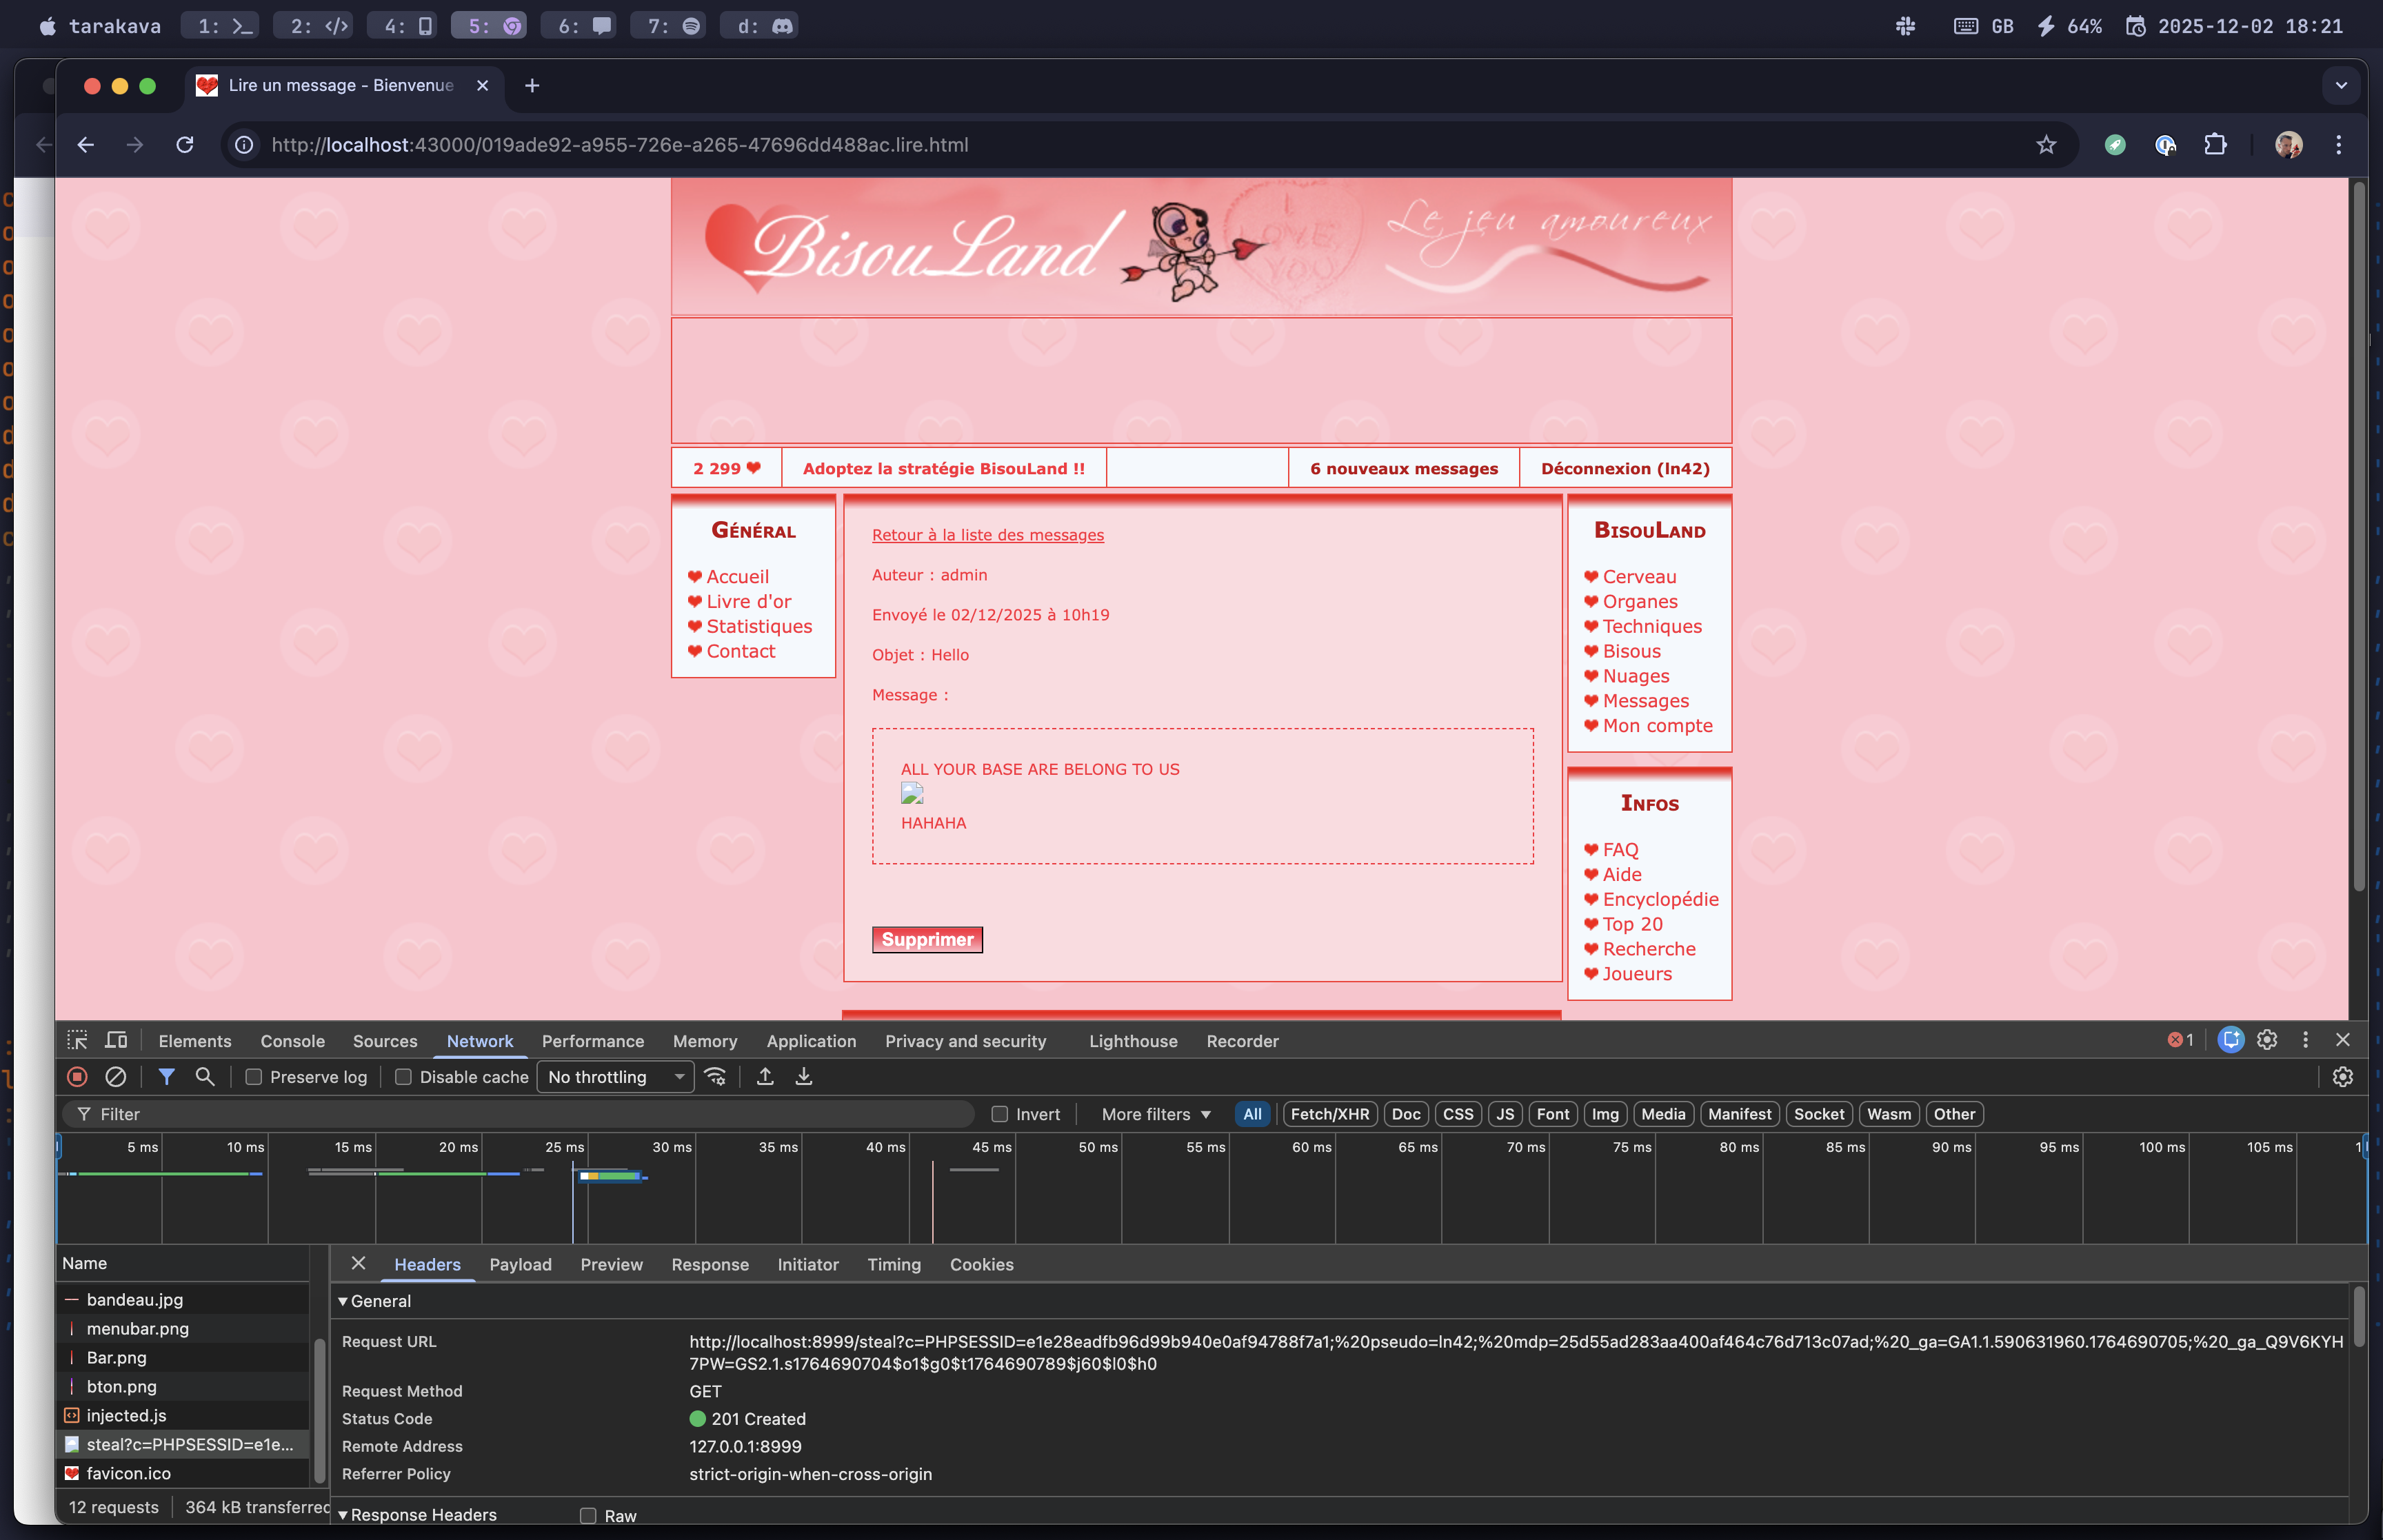Select the injected.js request in the list

click(x=127, y=1415)
